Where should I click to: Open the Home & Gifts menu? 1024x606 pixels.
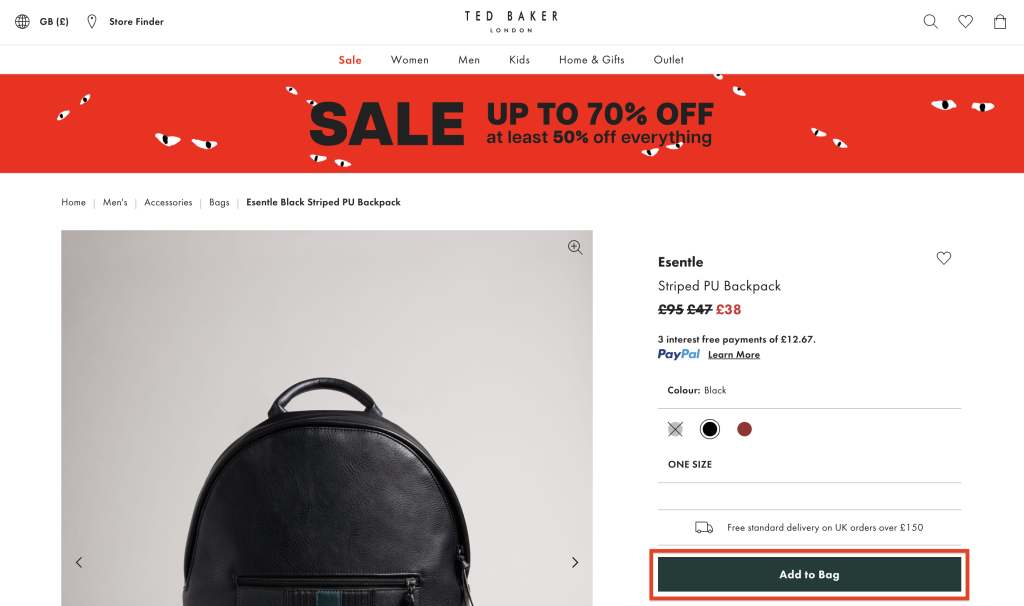click(592, 60)
